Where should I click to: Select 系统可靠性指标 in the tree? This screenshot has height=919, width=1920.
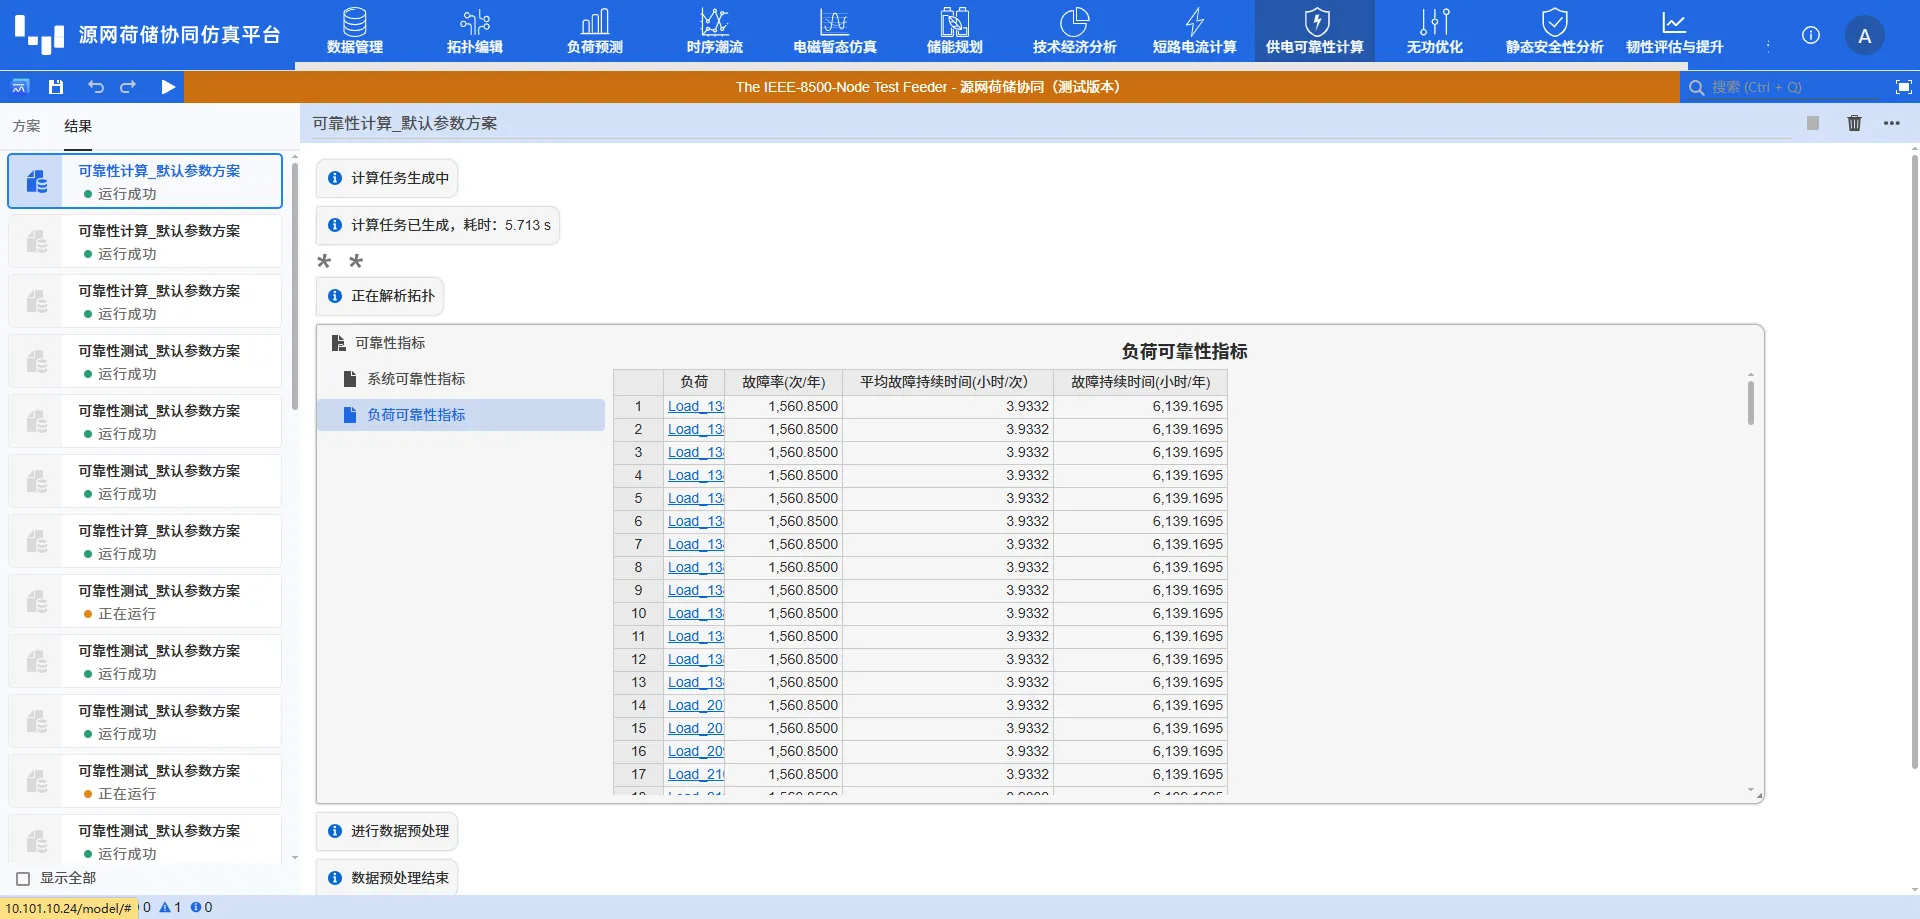coord(416,379)
